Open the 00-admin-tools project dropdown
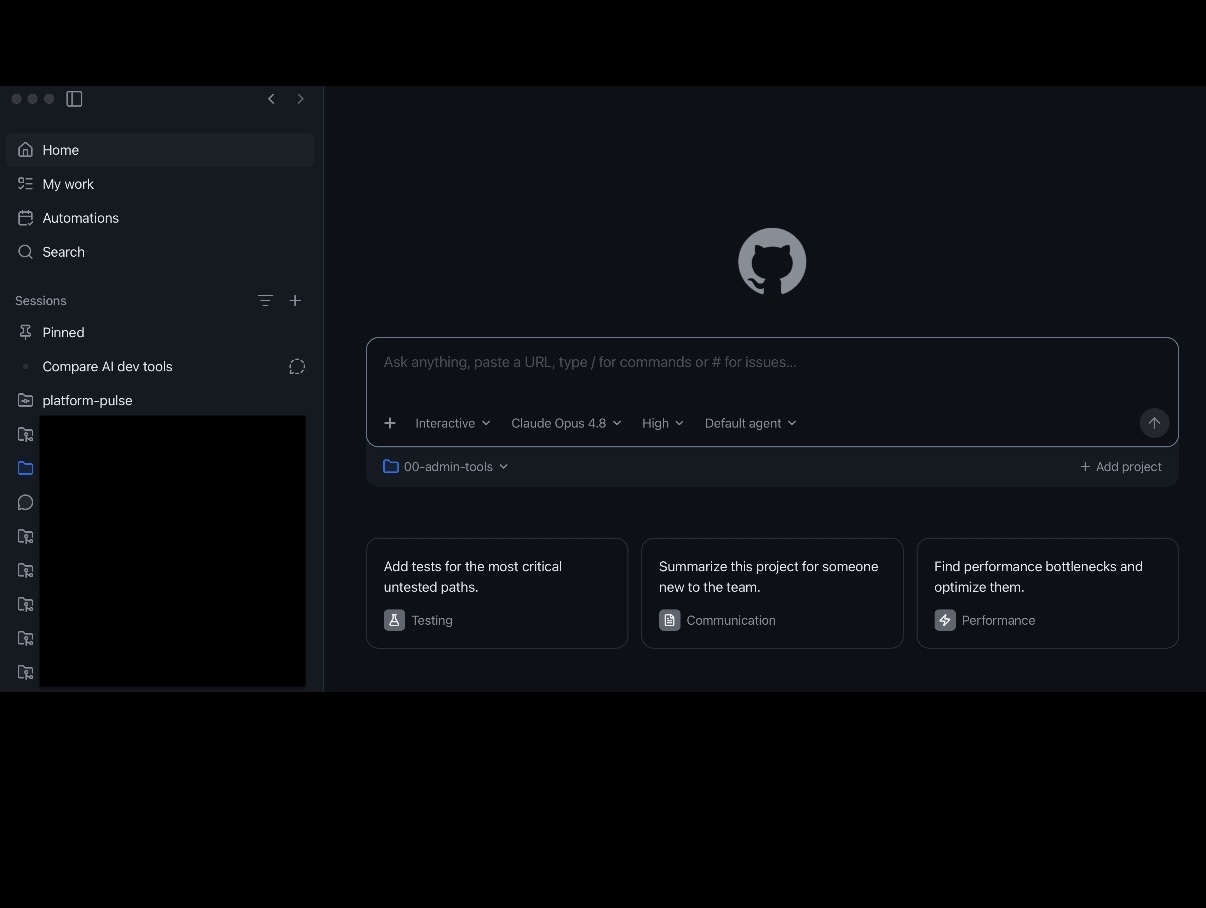 tap(446, 466)
